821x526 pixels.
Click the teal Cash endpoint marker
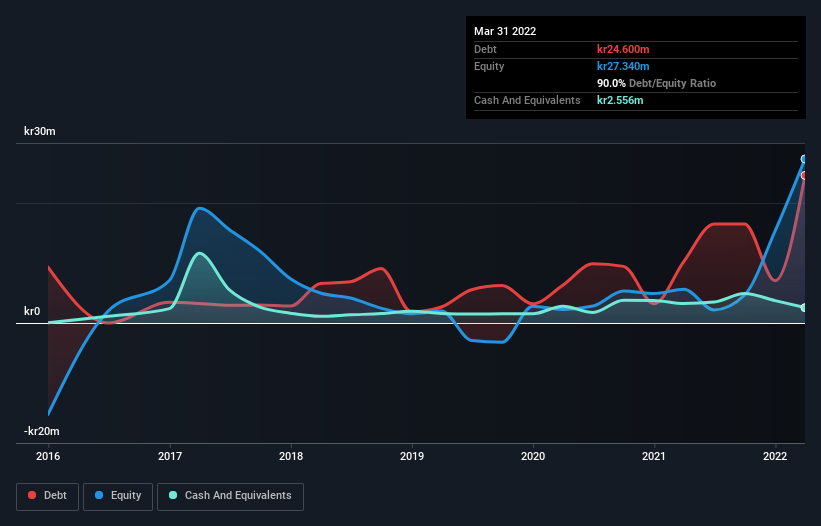804,308
